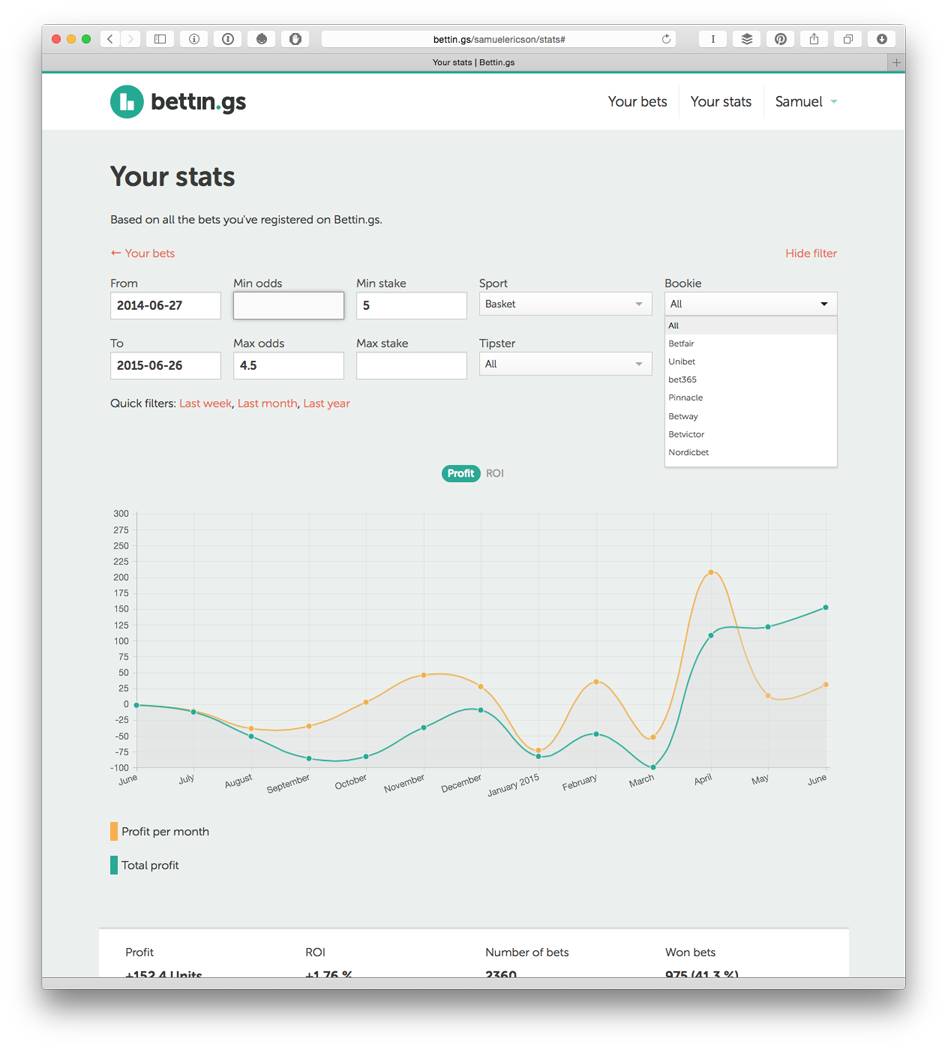Screen dimensions: 948x1049
Task: Toggle the Profit chart view
Action: (x=461, y=473)
